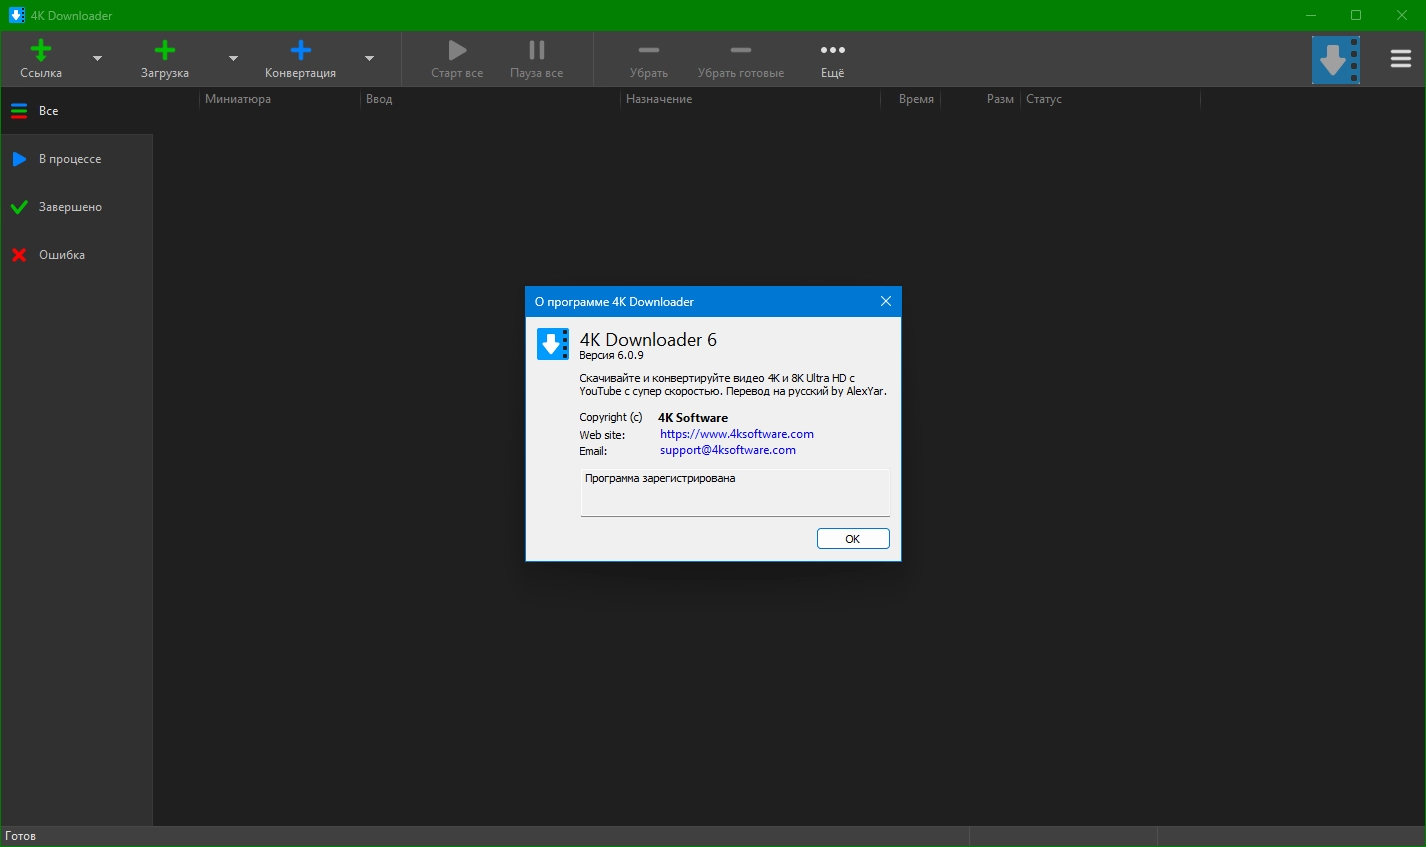Show downloads В процессе
This screenshot has width=1426, height=847.
tap(69, 159)
